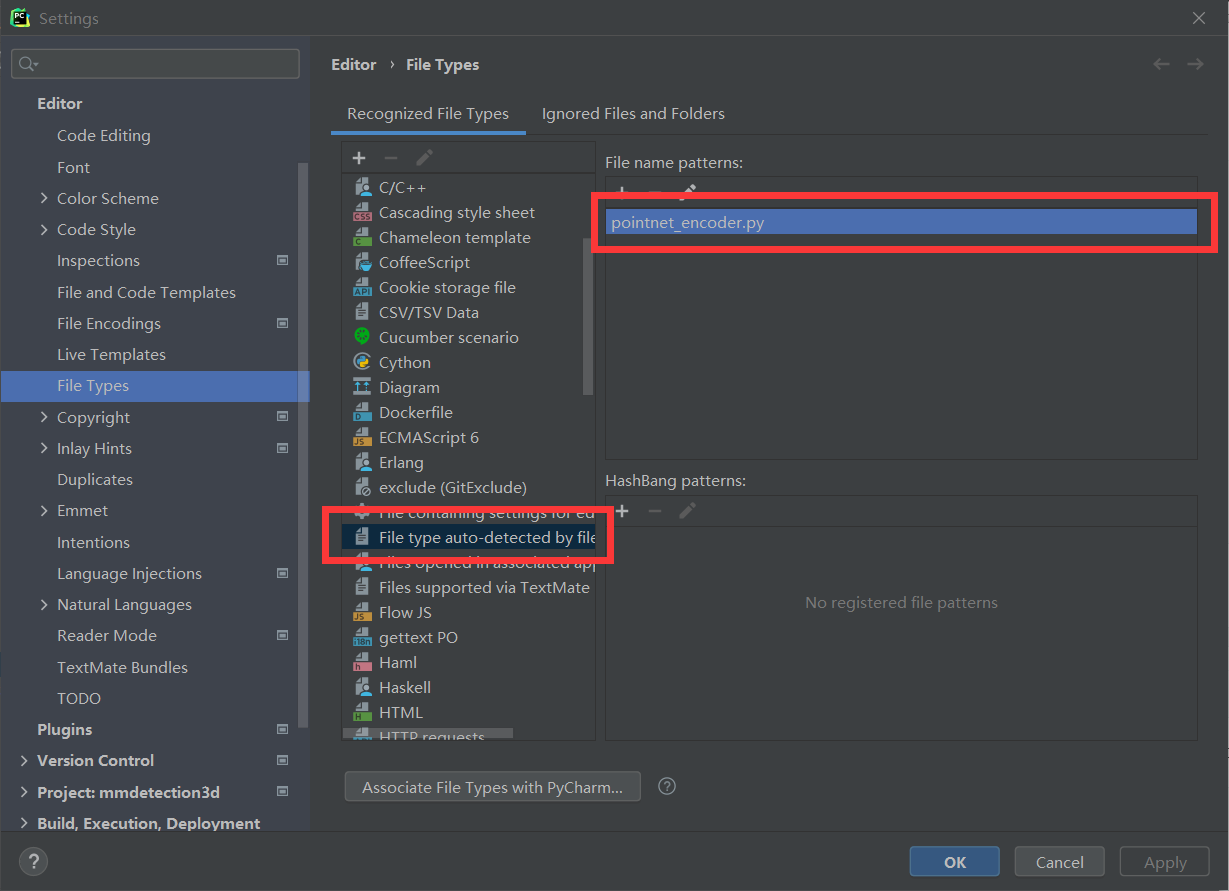Select the Cucumber scenario green icon
Viewport: 1229px width, 891px height.
pos(362,337)
